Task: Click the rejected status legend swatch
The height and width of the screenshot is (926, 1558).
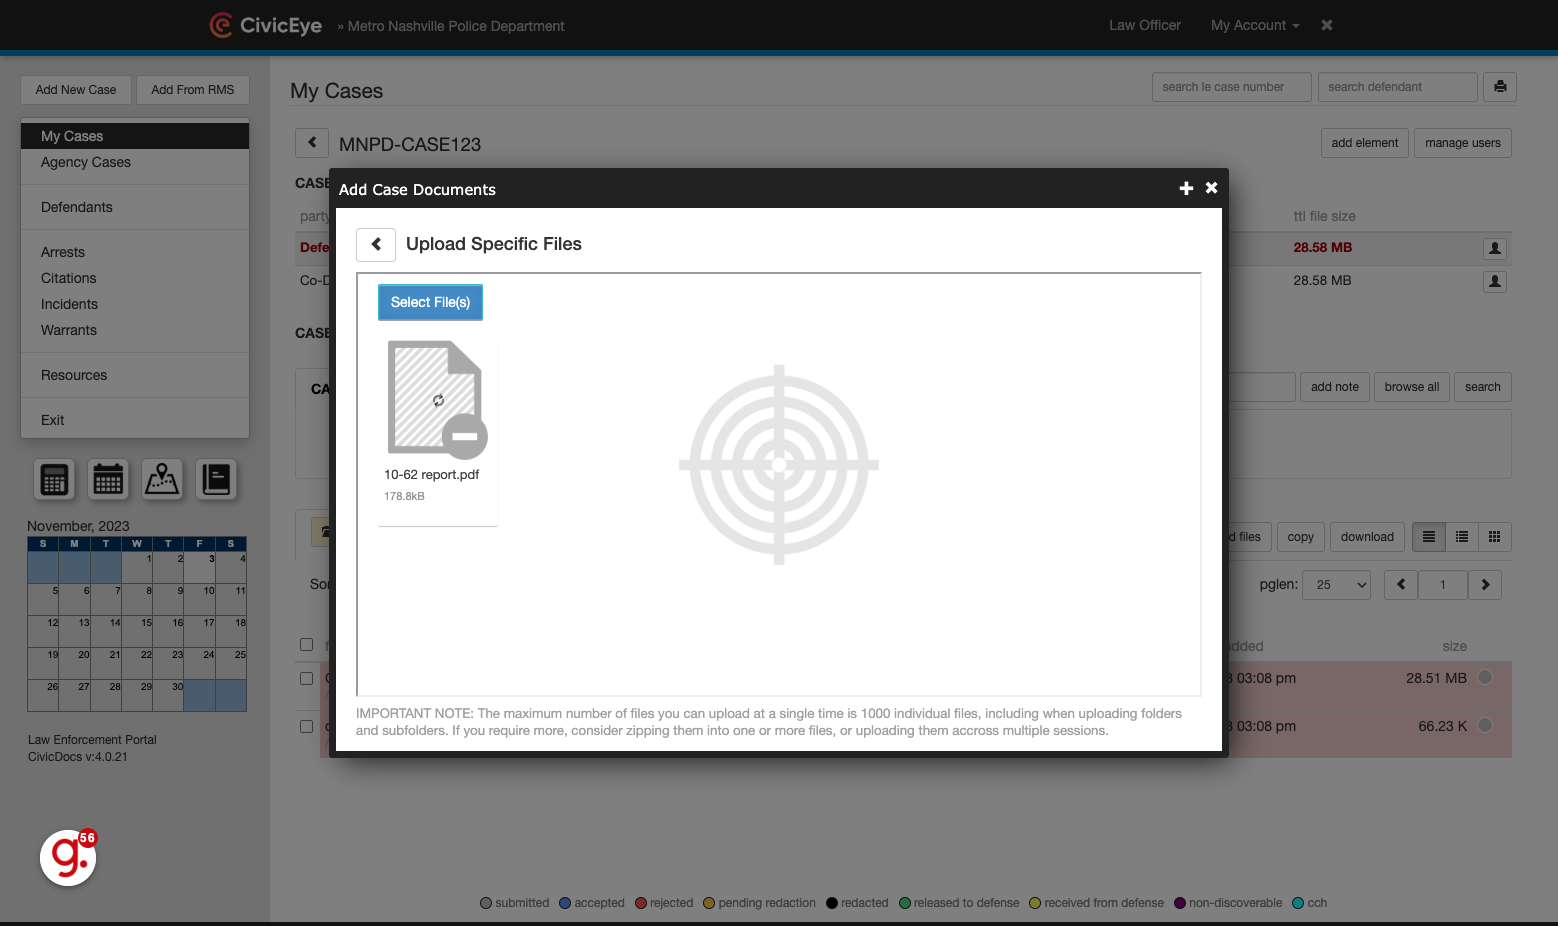Action: [641, 903]
